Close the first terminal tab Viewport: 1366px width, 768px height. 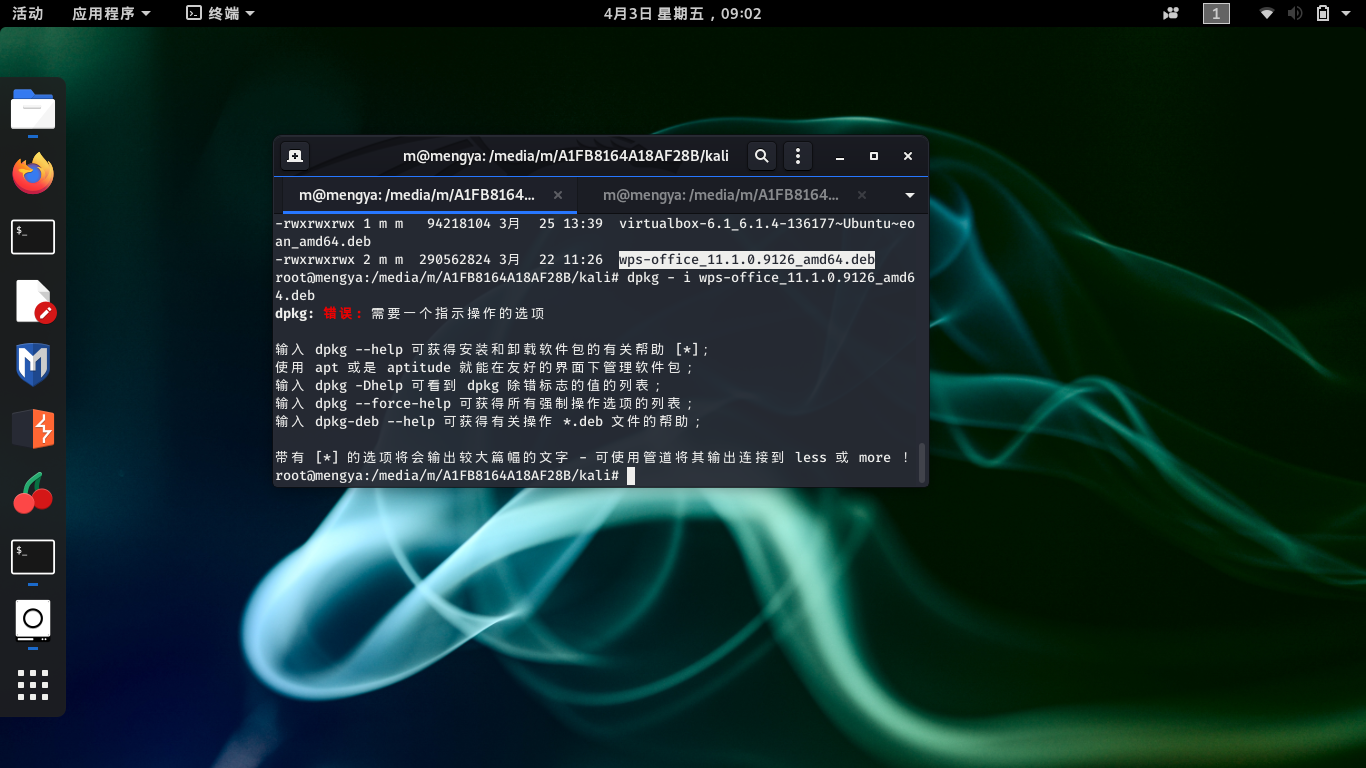[x=558, y=195]
